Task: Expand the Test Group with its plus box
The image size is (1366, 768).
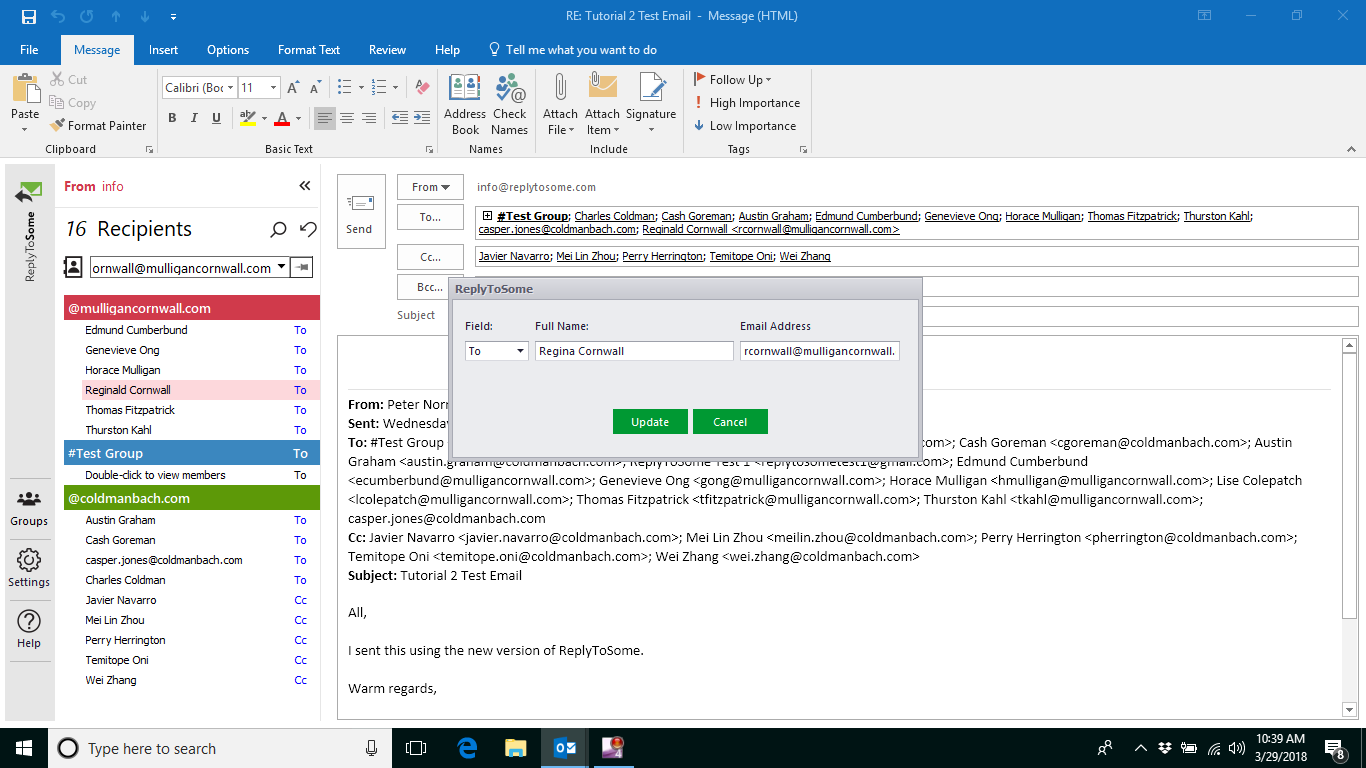Action: [x=488, y=215]
